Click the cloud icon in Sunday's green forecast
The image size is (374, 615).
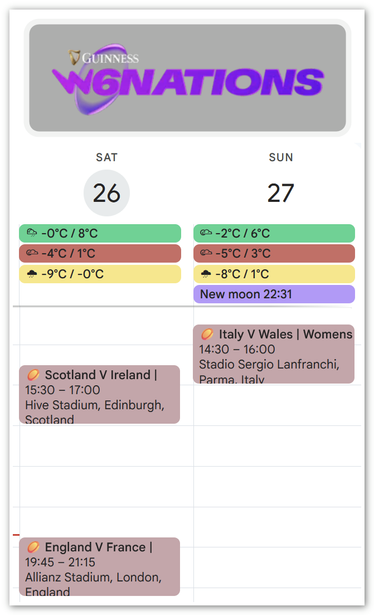[206, 233]
